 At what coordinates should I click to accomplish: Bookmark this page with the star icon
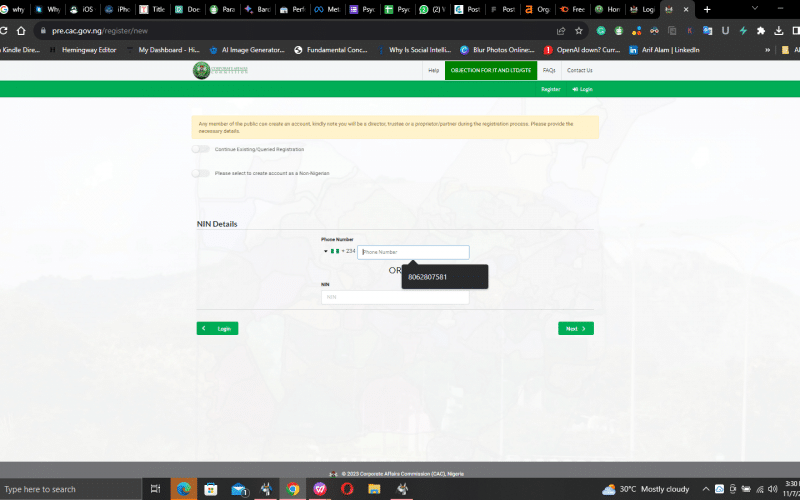tap(579, 31)
